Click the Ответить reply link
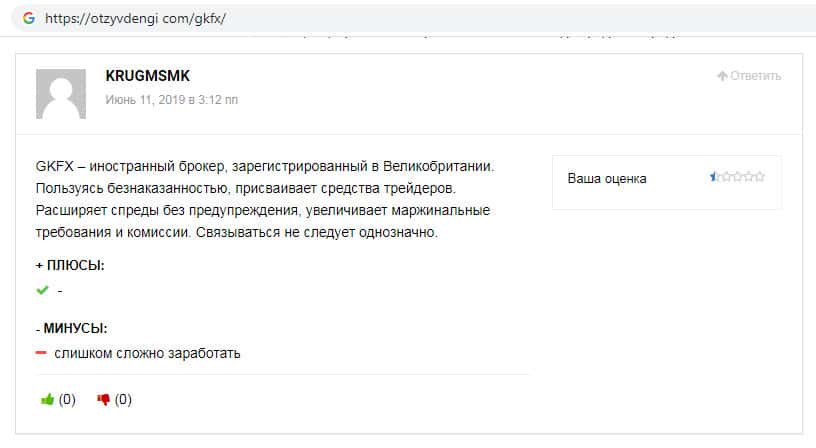 pyautogui.click(x=755, y=76)
